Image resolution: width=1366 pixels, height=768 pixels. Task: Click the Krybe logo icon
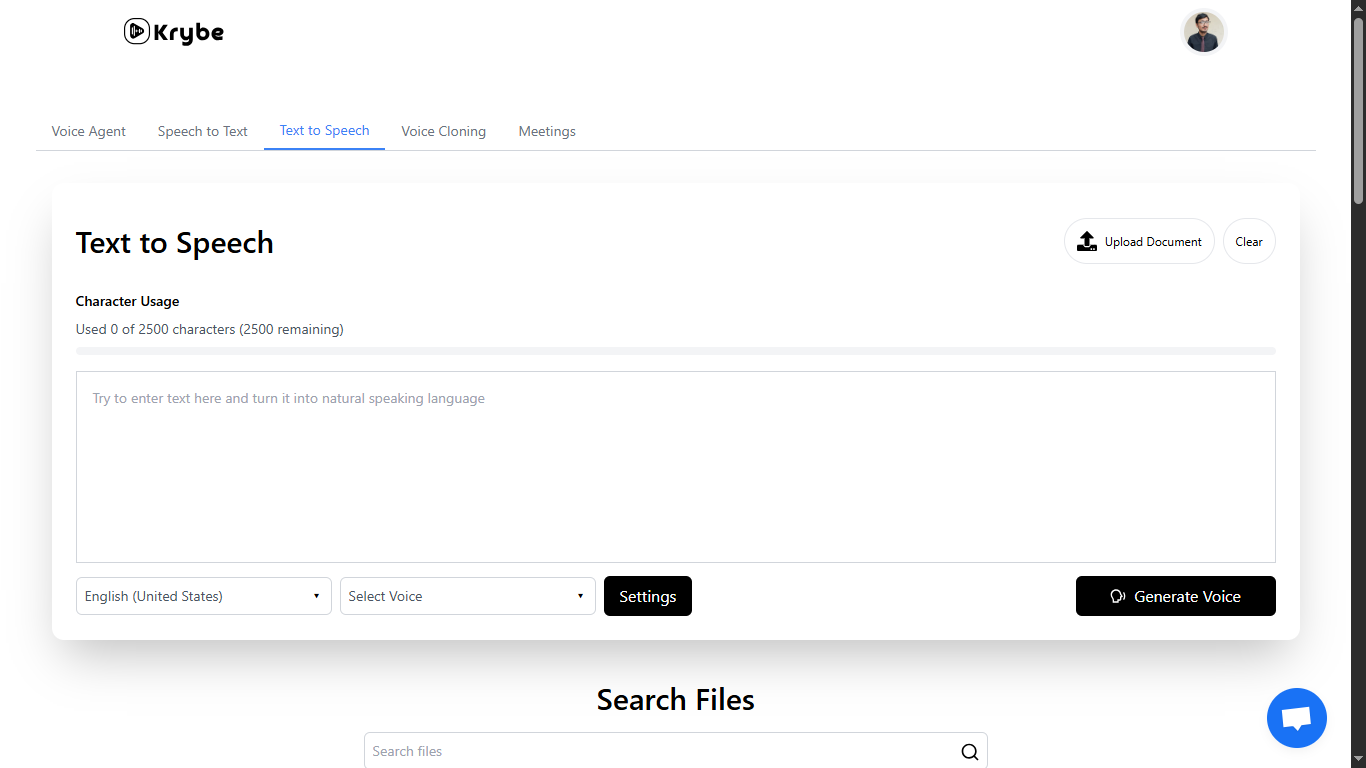[x=136, y=32]
